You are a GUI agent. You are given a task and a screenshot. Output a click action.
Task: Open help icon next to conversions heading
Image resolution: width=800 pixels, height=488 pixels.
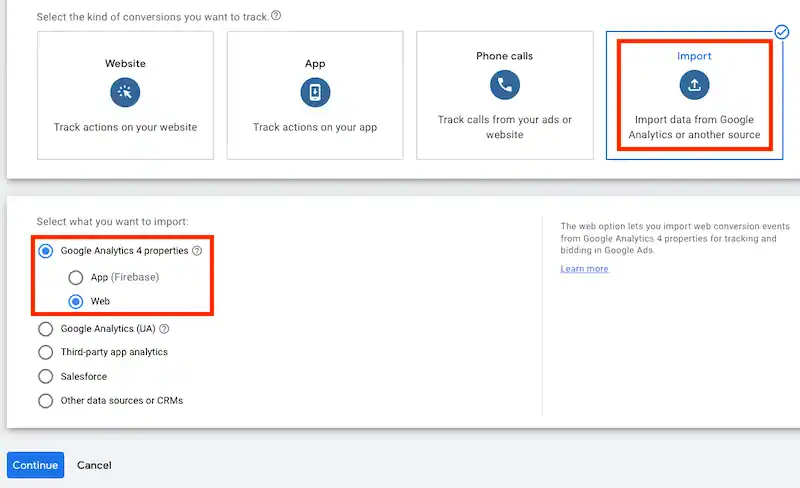pos(276,15)
